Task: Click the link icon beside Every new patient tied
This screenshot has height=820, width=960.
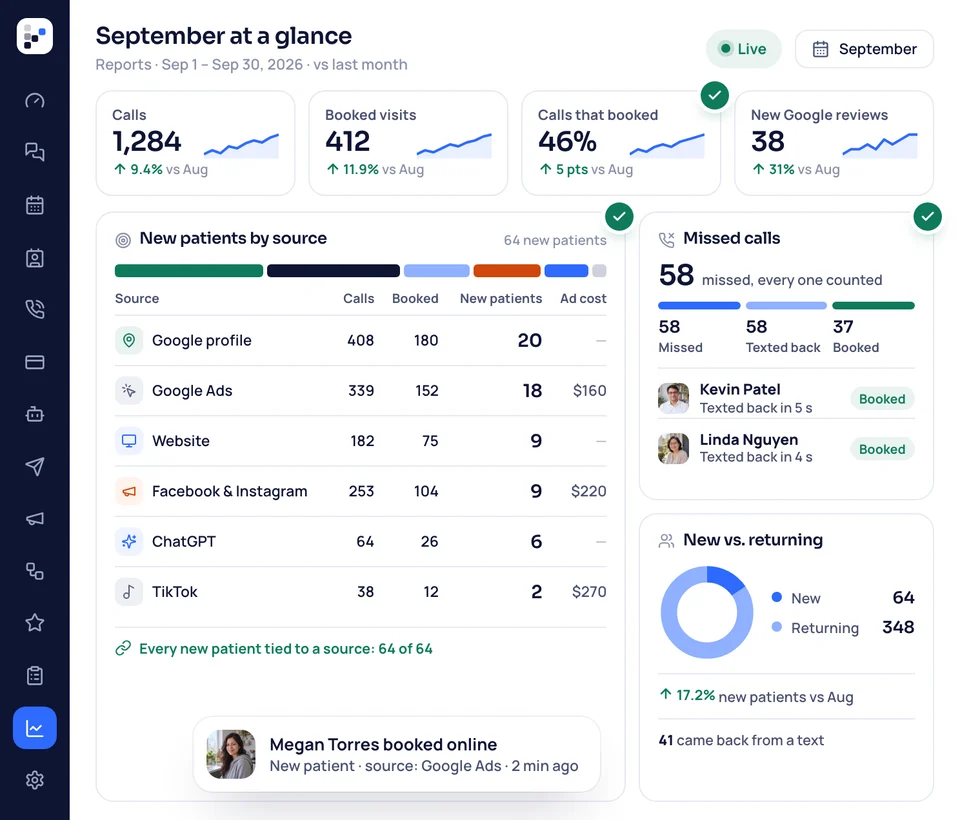Action: point(123,649)
